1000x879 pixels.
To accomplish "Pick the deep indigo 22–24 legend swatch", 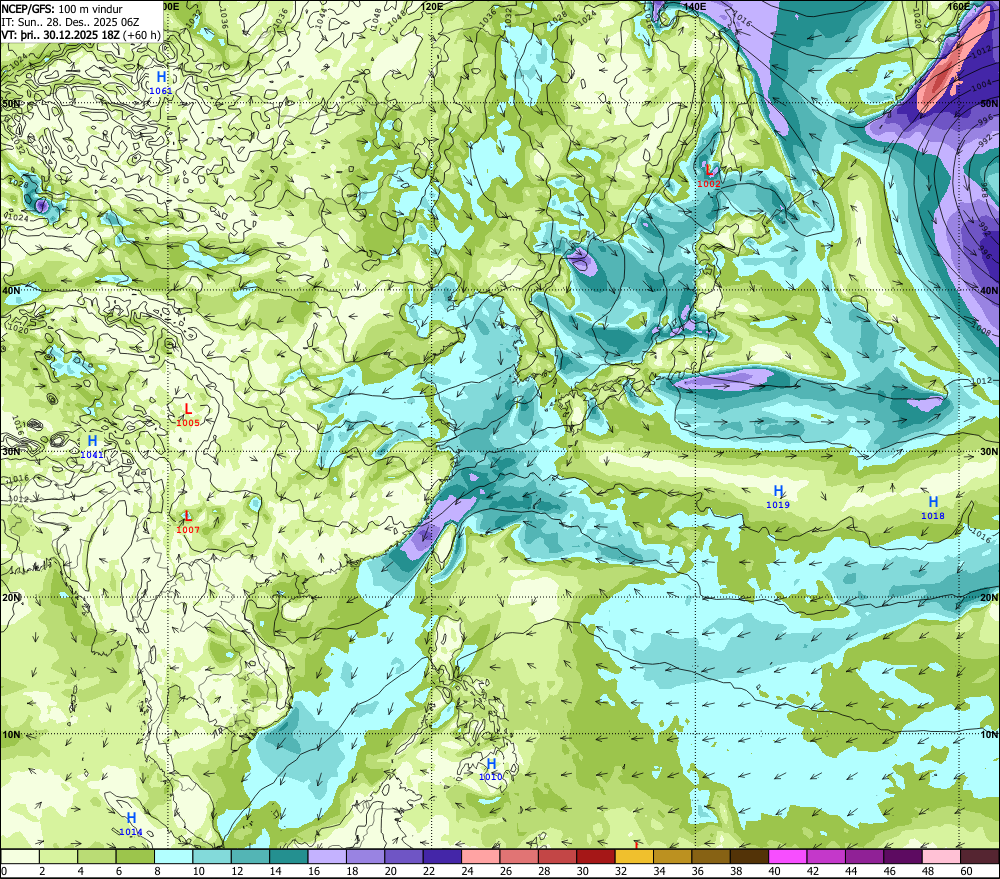I will click(443, 856).
